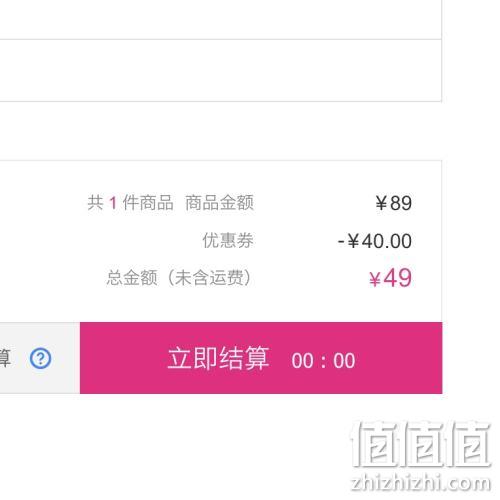This screenshot has height=500, width=500.
Task: Click the 商品金额 label text
Action: point(219,203)
